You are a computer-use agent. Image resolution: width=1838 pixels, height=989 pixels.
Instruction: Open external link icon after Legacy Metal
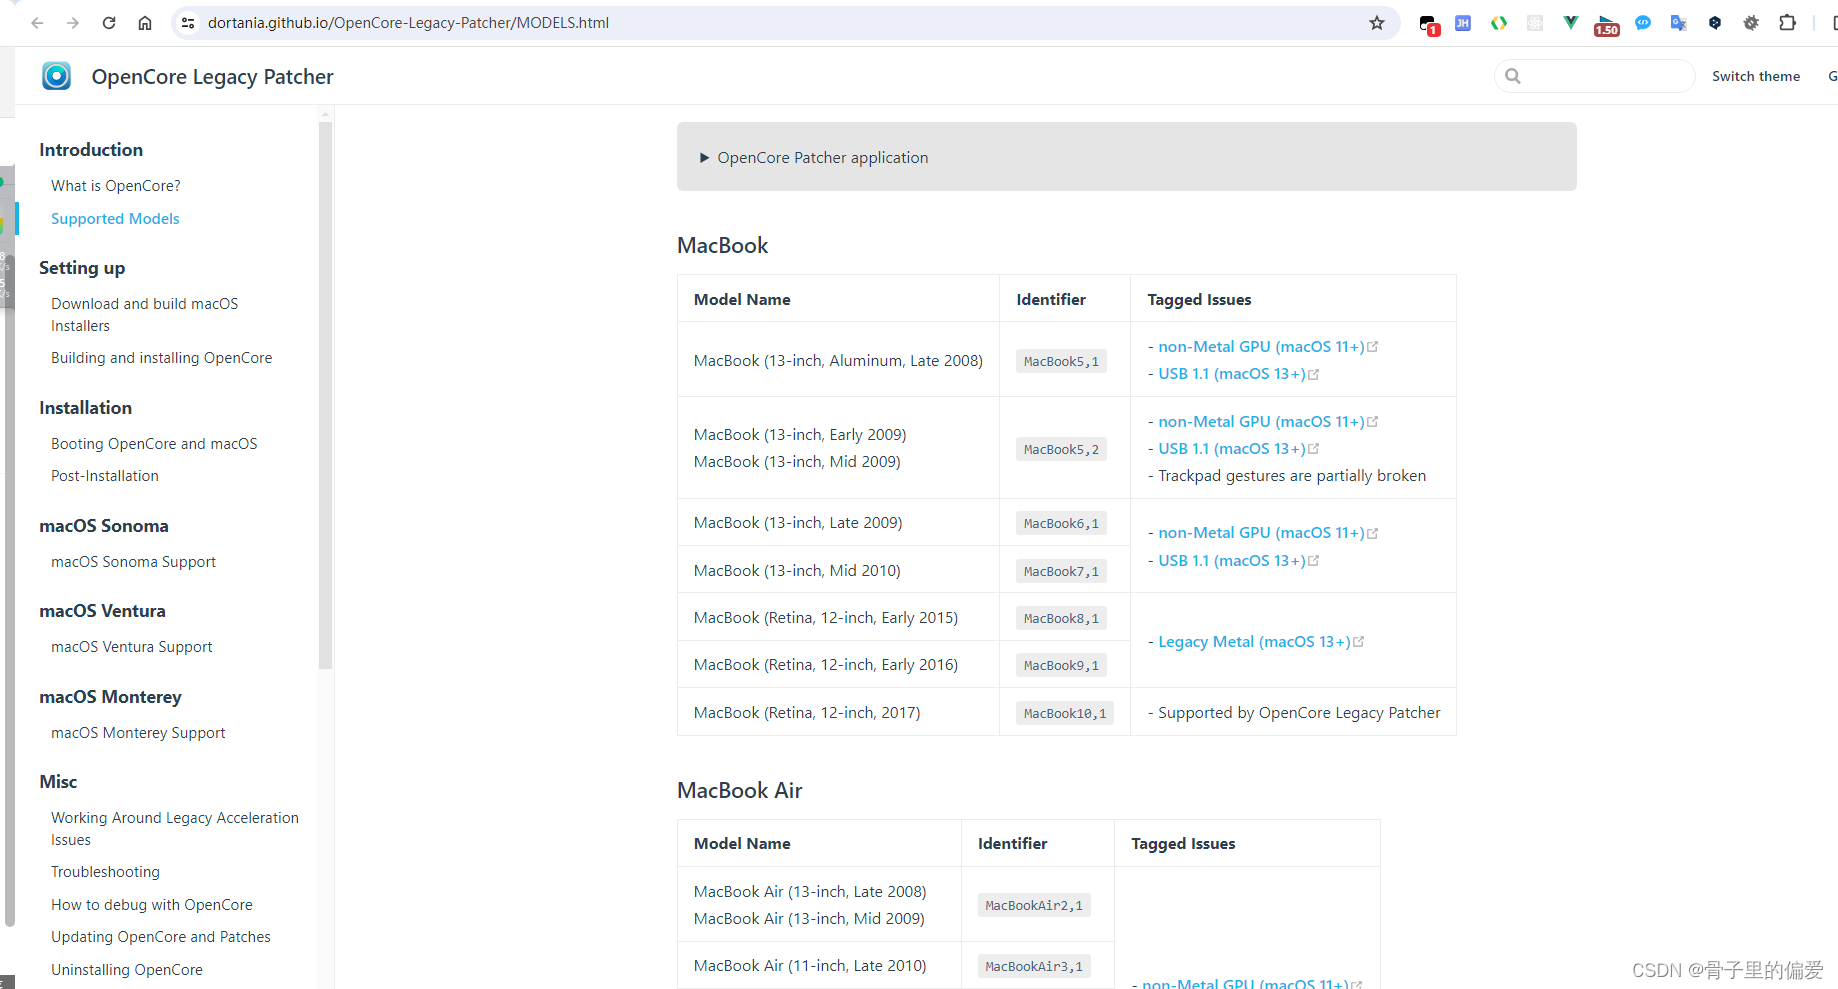point(1358,642)
